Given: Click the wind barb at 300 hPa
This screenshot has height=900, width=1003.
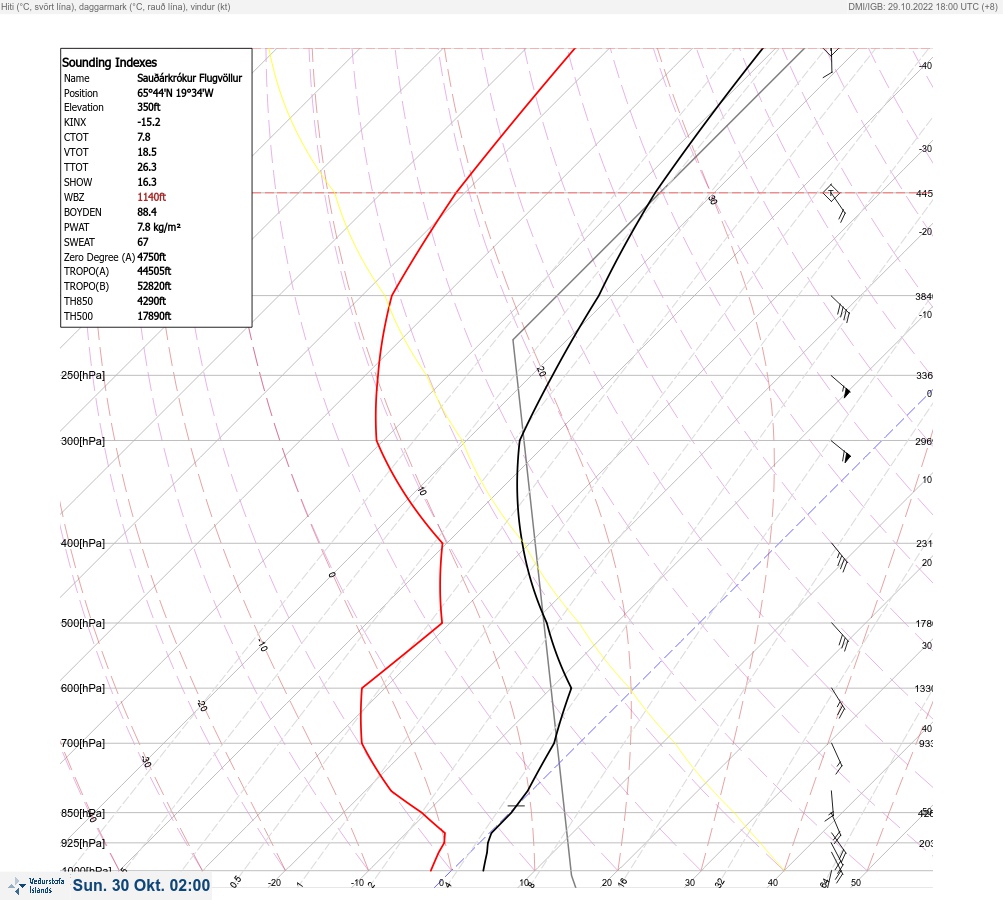Looking at the screenshot, I should [841, 452].
